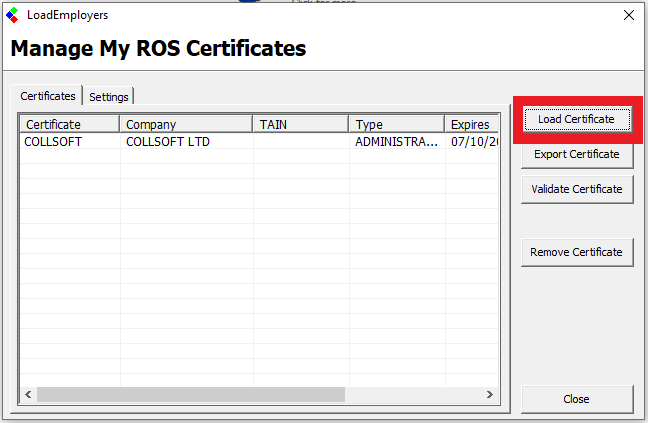Click the horizontal scrollbar right arrow
Screen dimensions: 648x423
(x=489, y=394)
